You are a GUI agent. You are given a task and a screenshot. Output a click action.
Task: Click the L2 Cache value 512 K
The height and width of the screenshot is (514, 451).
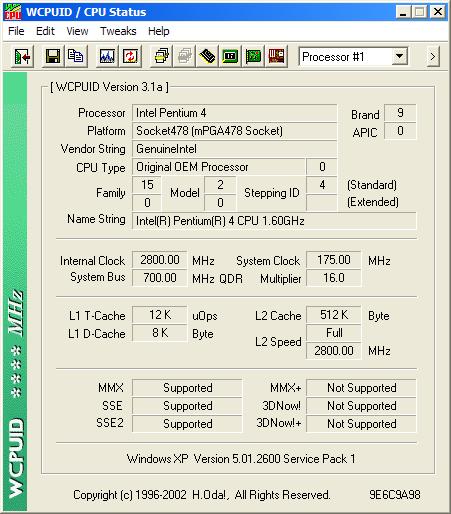pyautogui.click(x=333, y=315)
